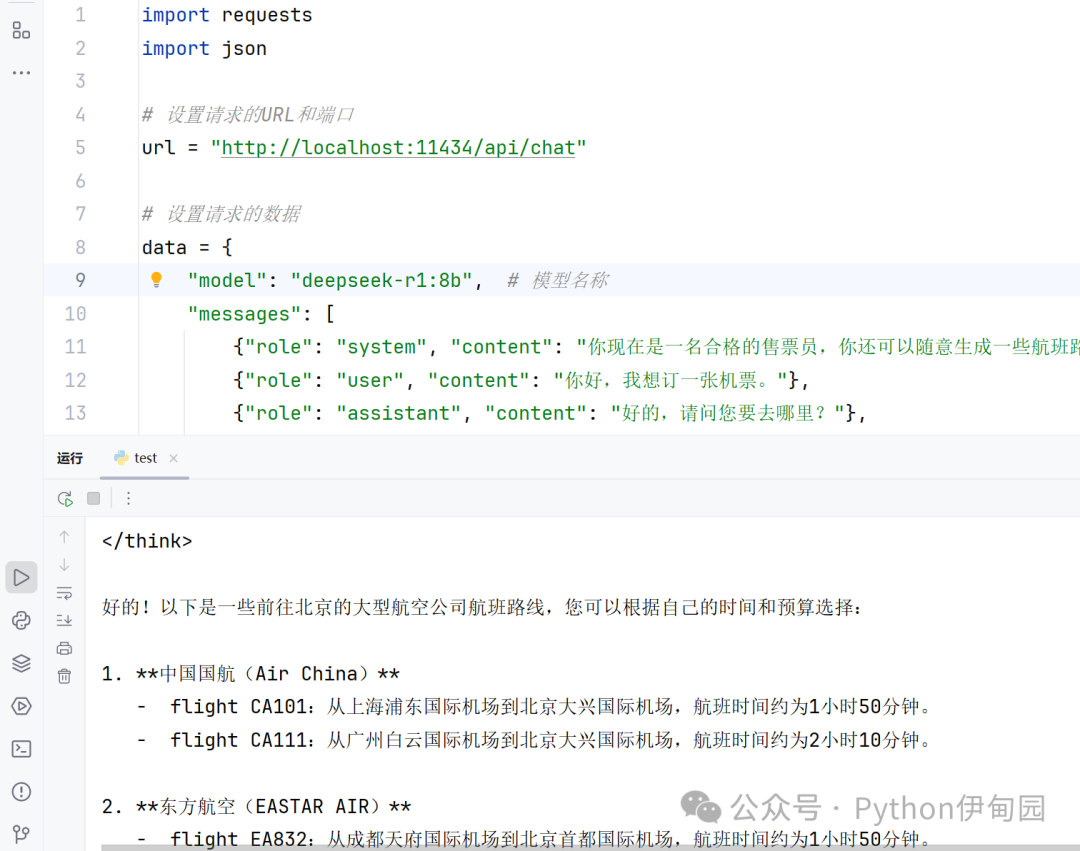
Task: Open the Problems tool window
Action: click(21, 792)
